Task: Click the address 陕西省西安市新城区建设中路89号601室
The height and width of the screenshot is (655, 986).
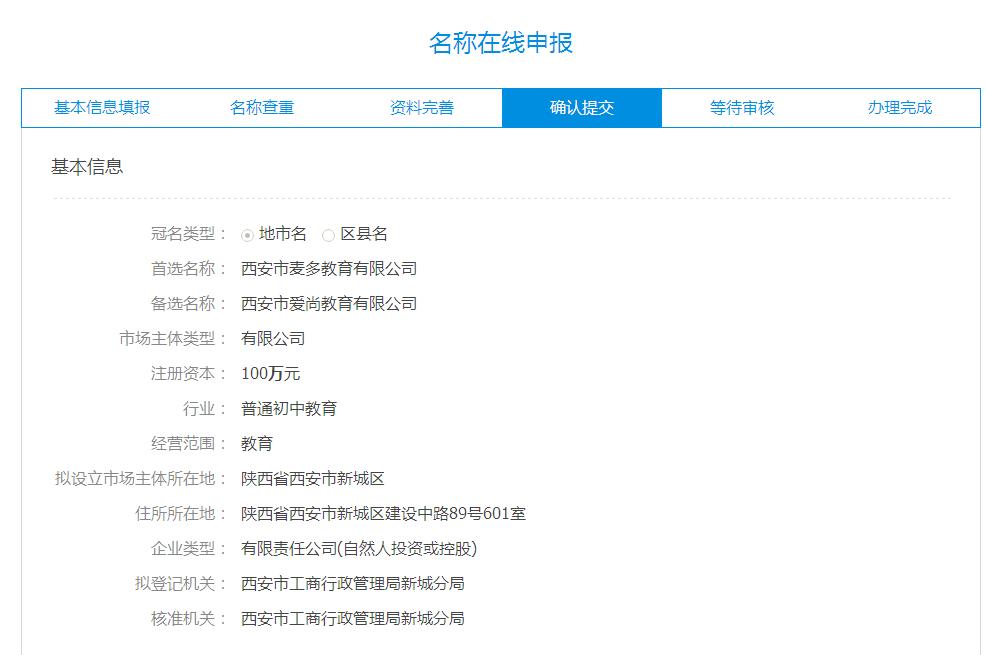Action: [384, 514]
